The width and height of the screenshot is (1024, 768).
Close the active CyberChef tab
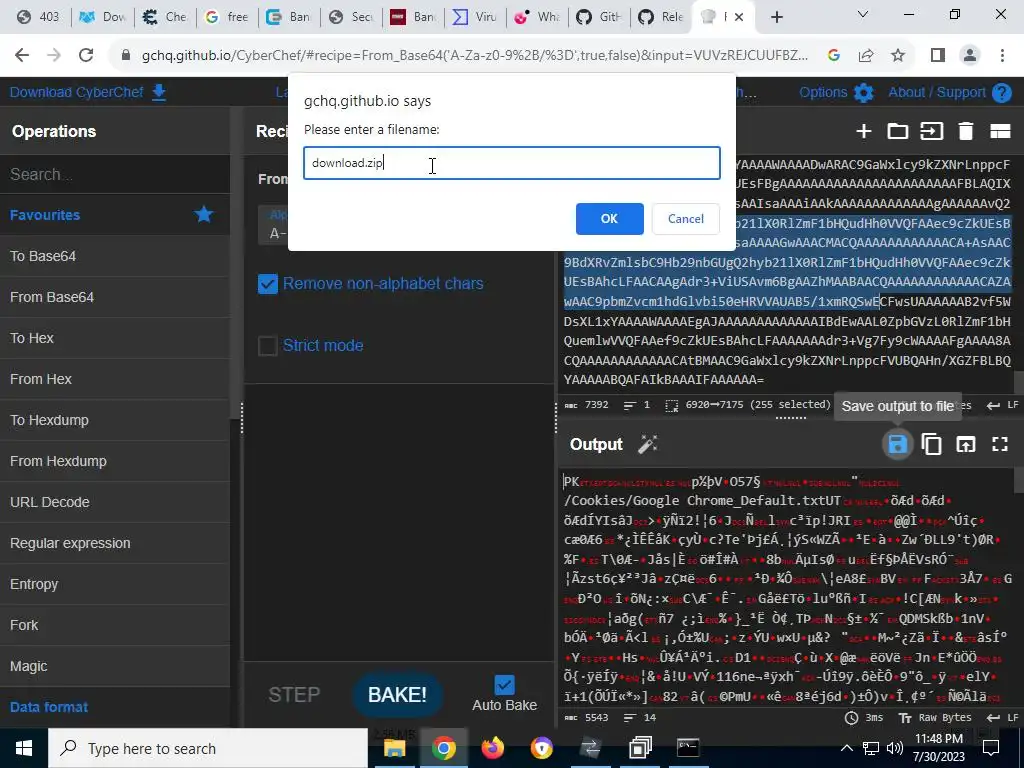[739, 18]
